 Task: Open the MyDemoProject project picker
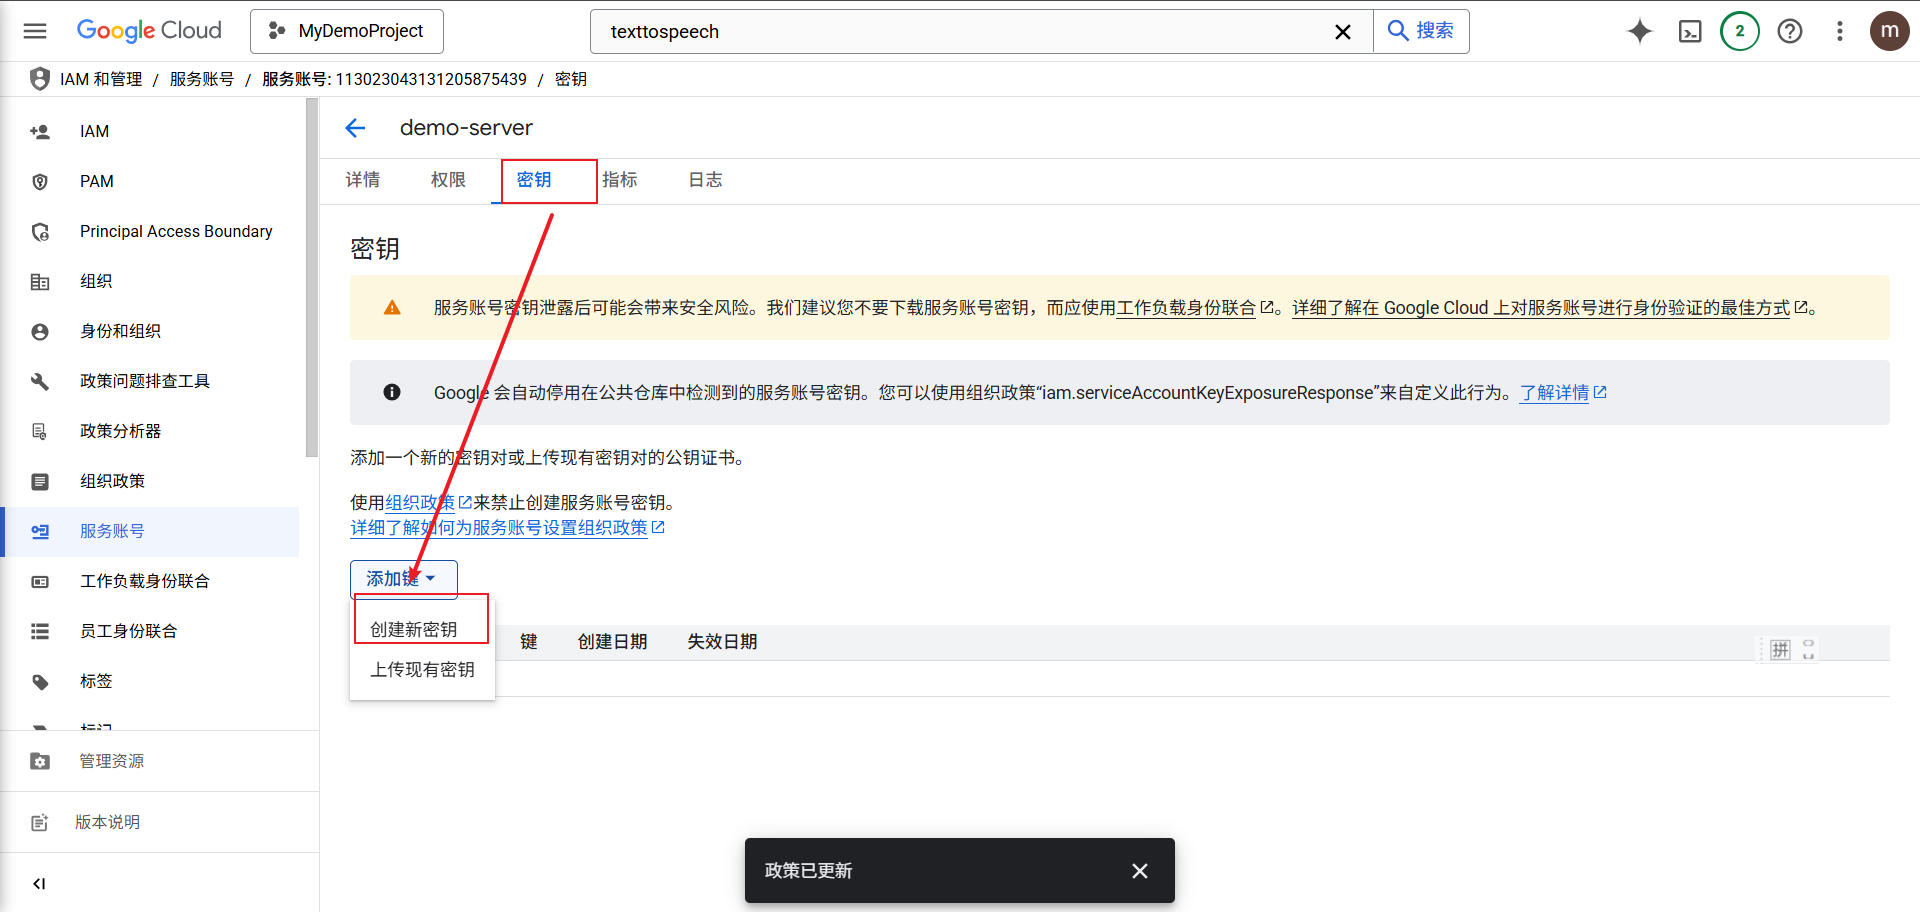tap(346, 31)
